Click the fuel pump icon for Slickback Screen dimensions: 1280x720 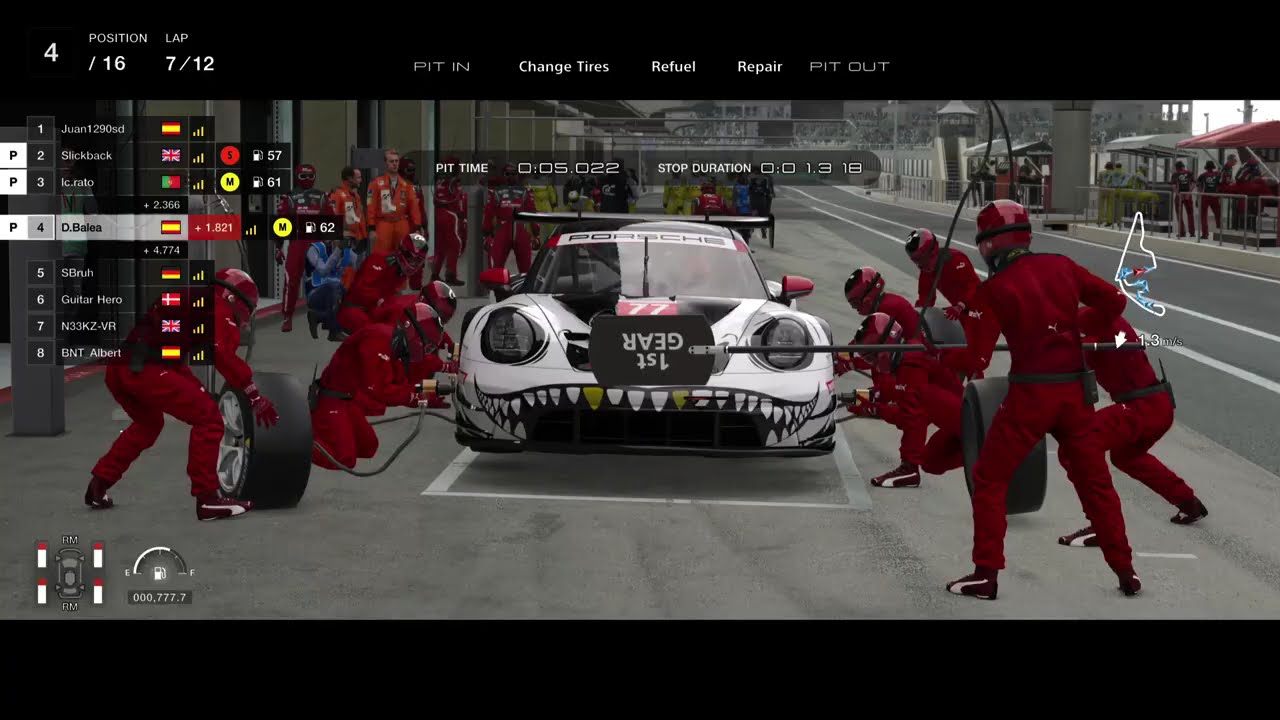(x=257, y=156)
